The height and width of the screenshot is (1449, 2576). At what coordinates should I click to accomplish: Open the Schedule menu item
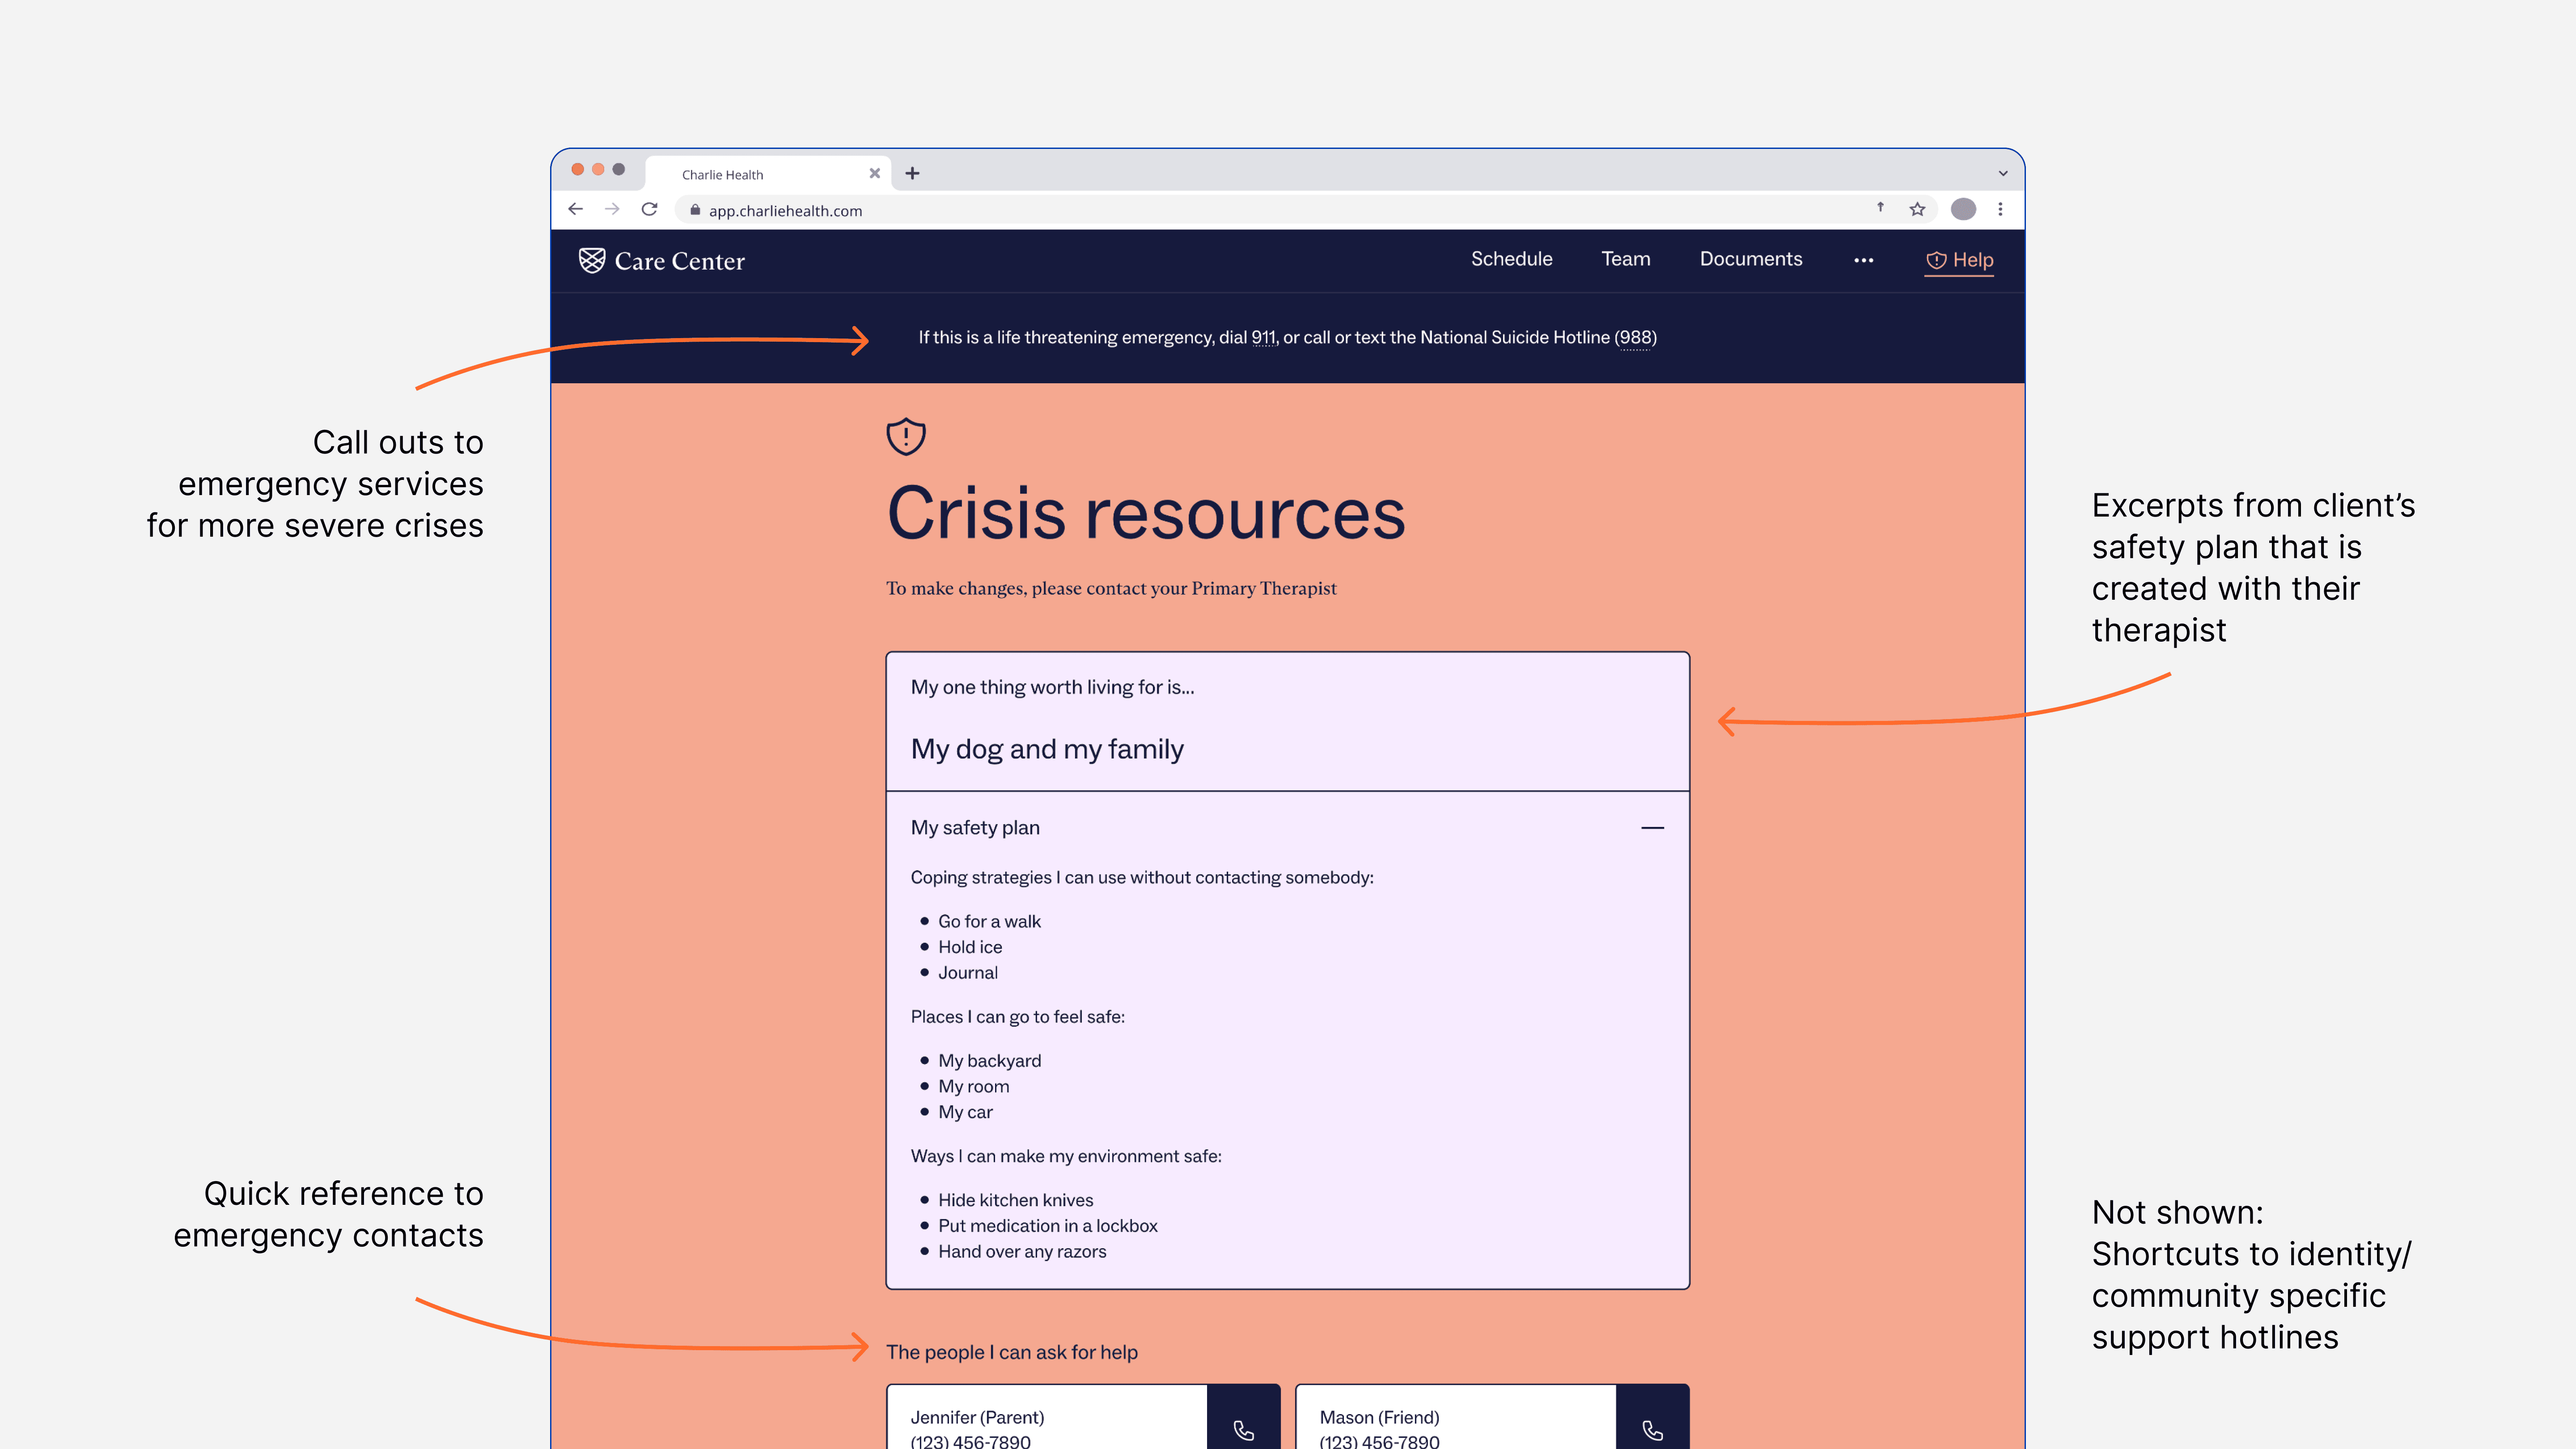point(1511,259)
